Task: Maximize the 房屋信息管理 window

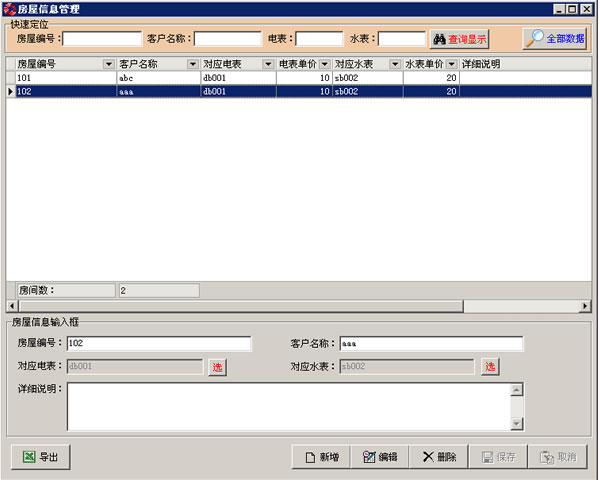Action: click(x=572, y=9)
